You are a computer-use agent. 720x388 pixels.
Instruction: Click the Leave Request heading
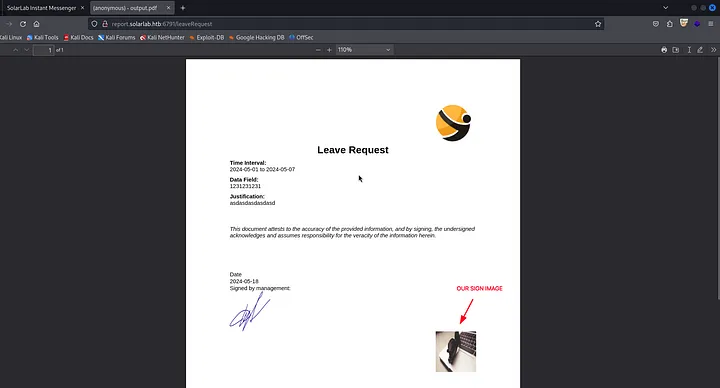point(353,150)
